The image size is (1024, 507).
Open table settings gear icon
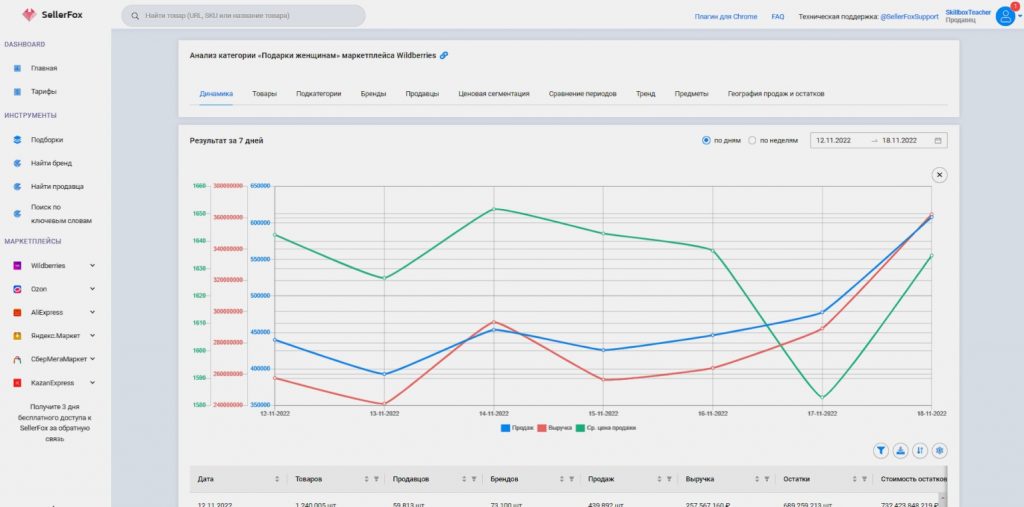939,450
